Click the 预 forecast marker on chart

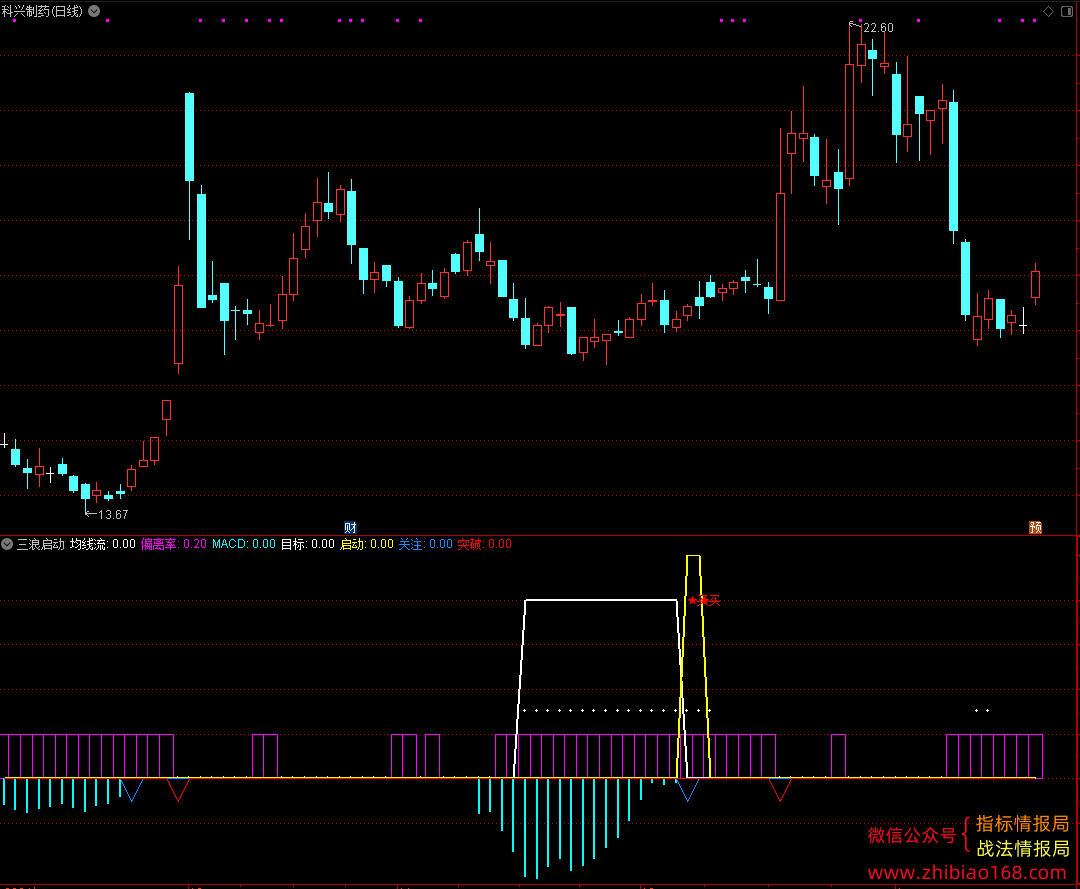coord(1035,527)
